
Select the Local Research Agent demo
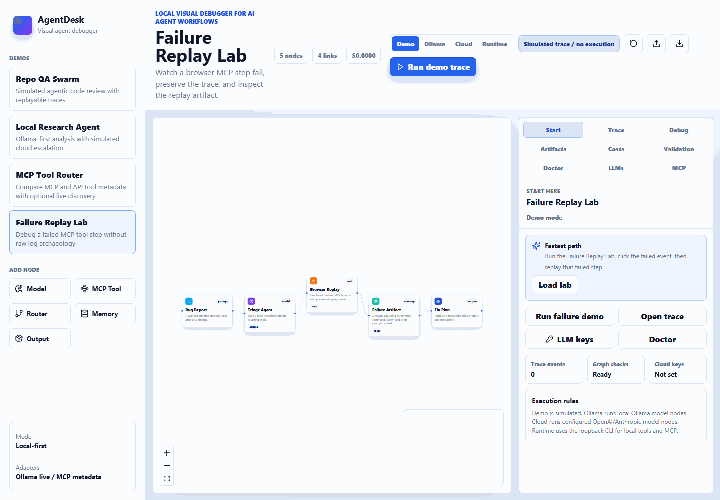click(x=73, y=137)
